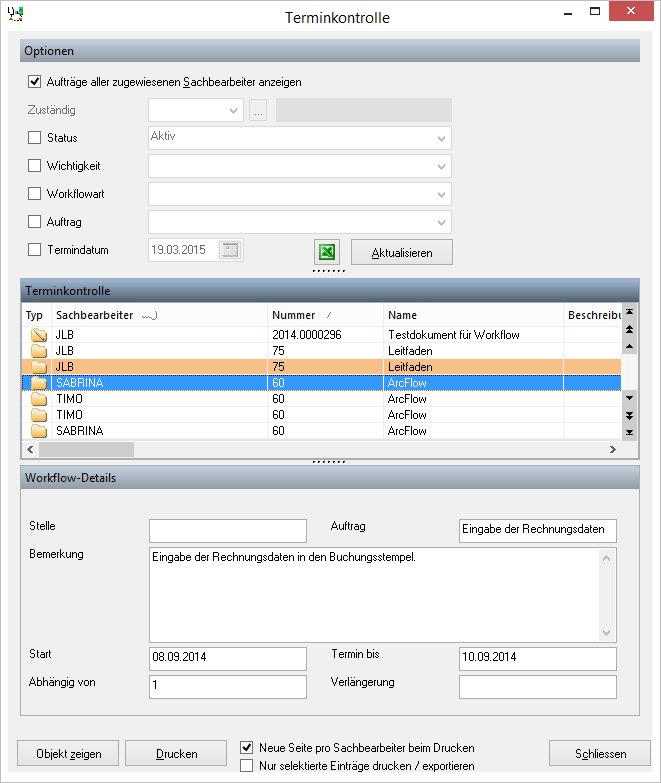The width and height of the screenshot is (661, 783).
Task: Click the Termin bis field 10.09.2014
Action: coord(538,659)
